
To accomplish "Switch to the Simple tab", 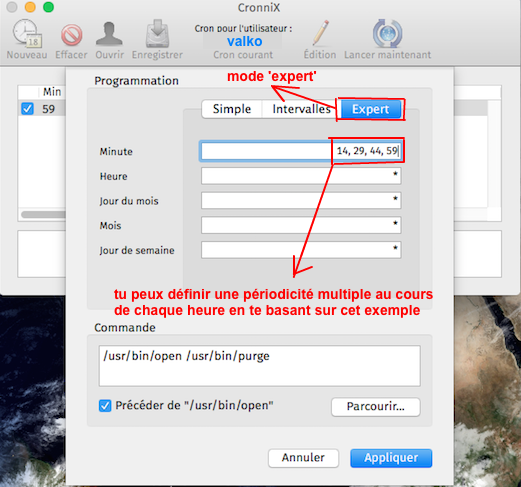I will 232,109.
